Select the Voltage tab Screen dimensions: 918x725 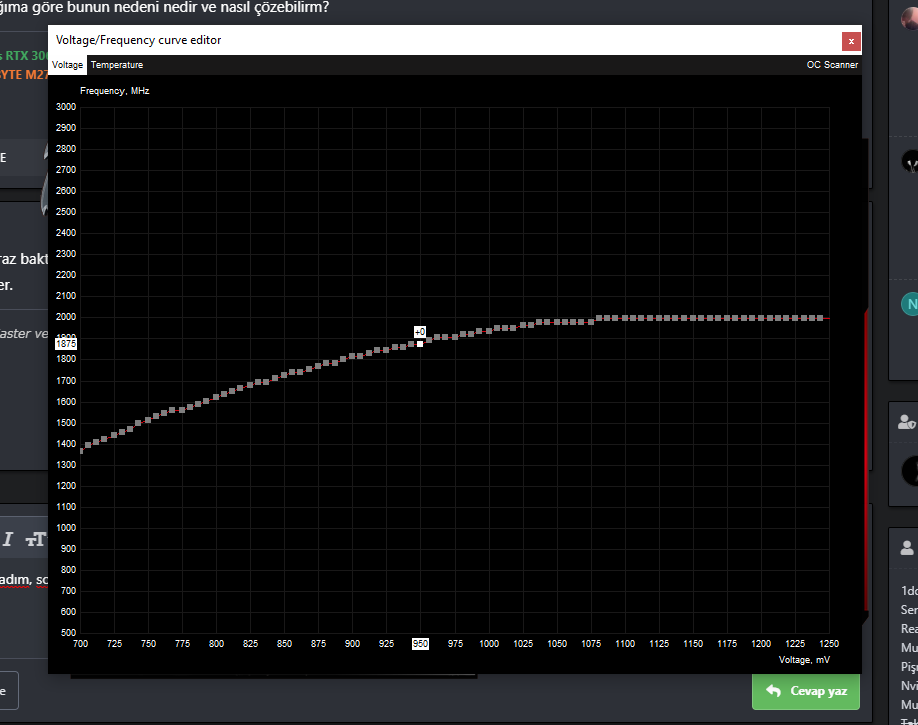pyautogui.click(x=67, y=65)
